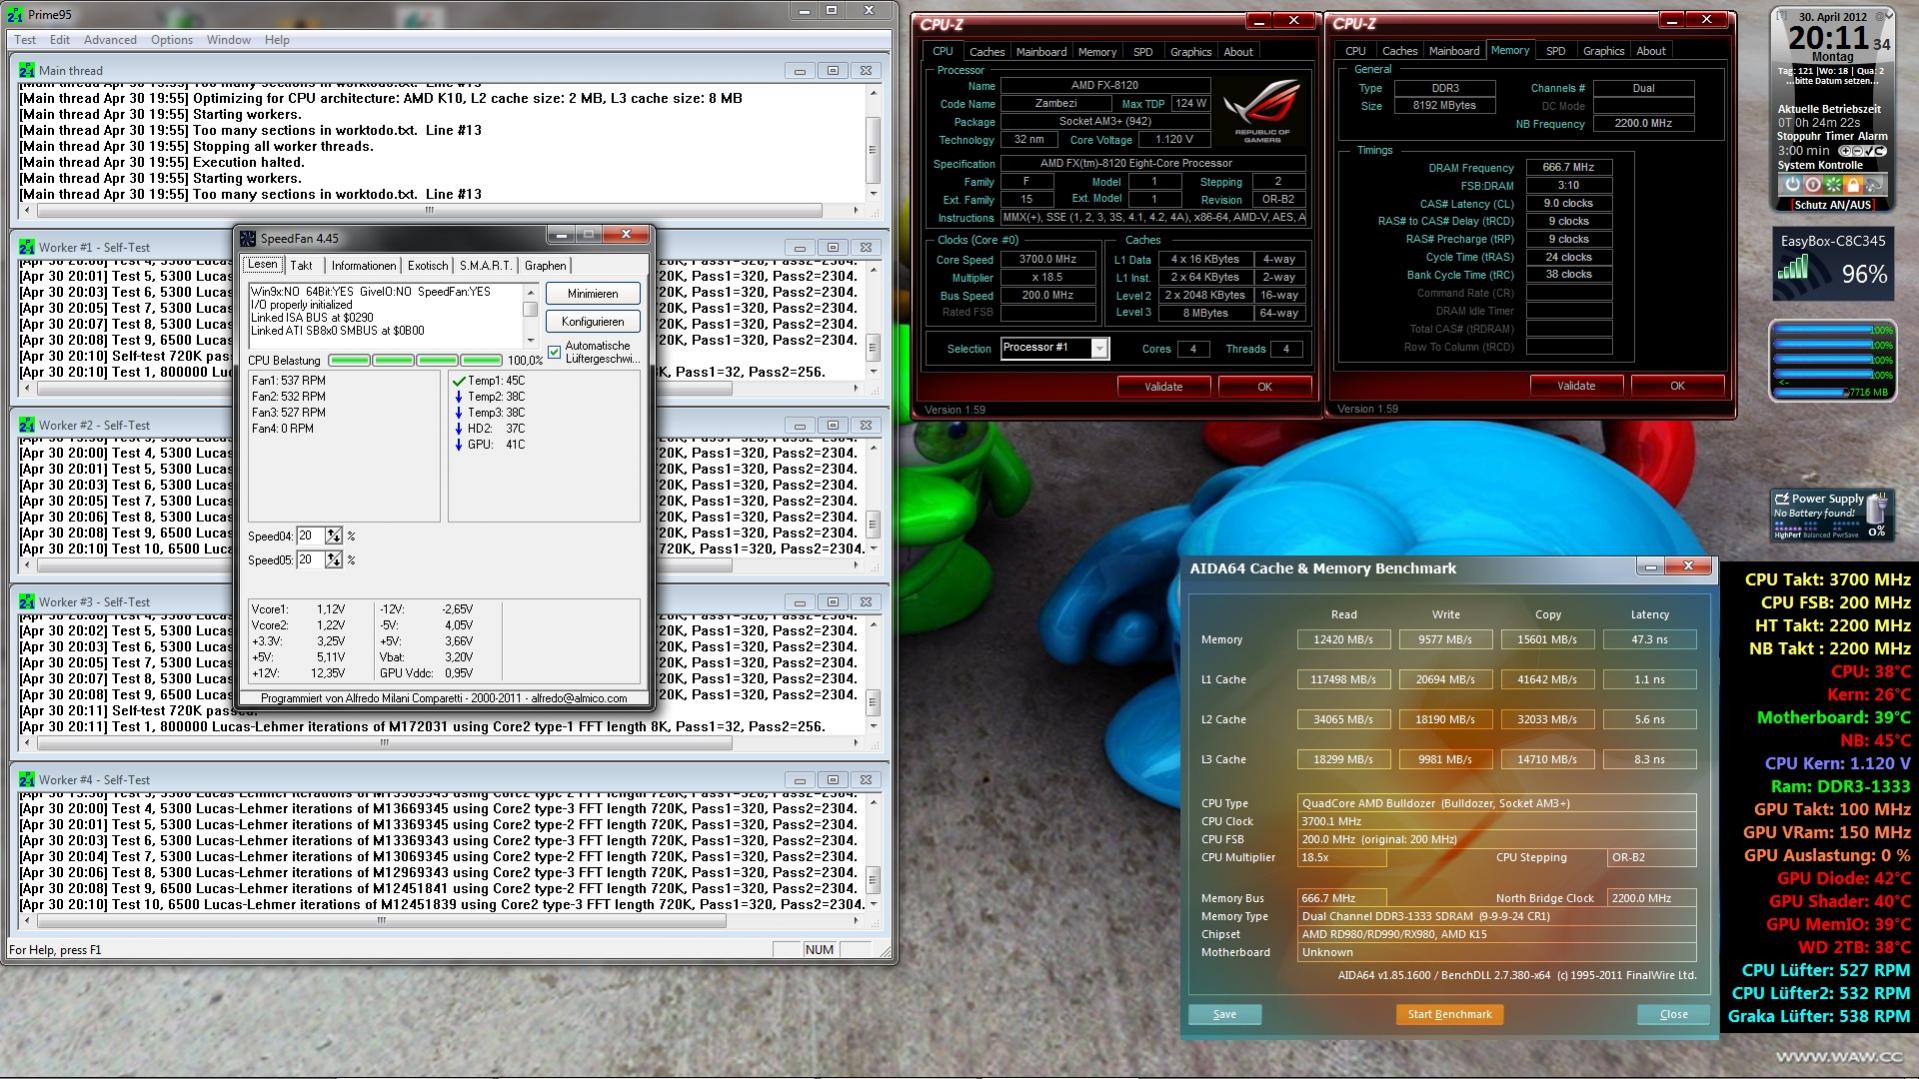Click the Worker #4 horizontal scrollbar
This screenshot has height=1079, width=1919.
[440, 921]
